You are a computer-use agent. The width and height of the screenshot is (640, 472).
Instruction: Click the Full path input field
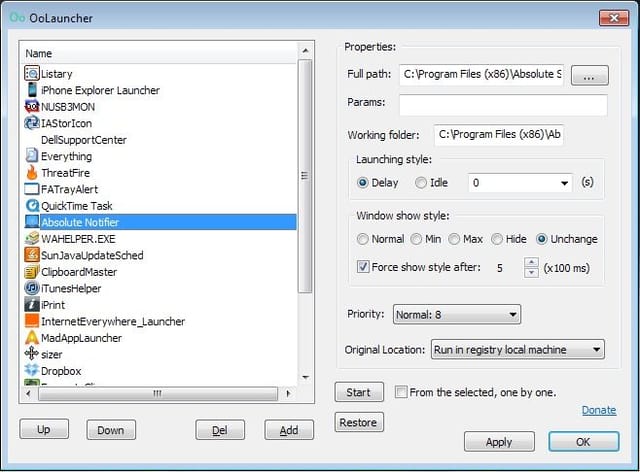[482, 74]
